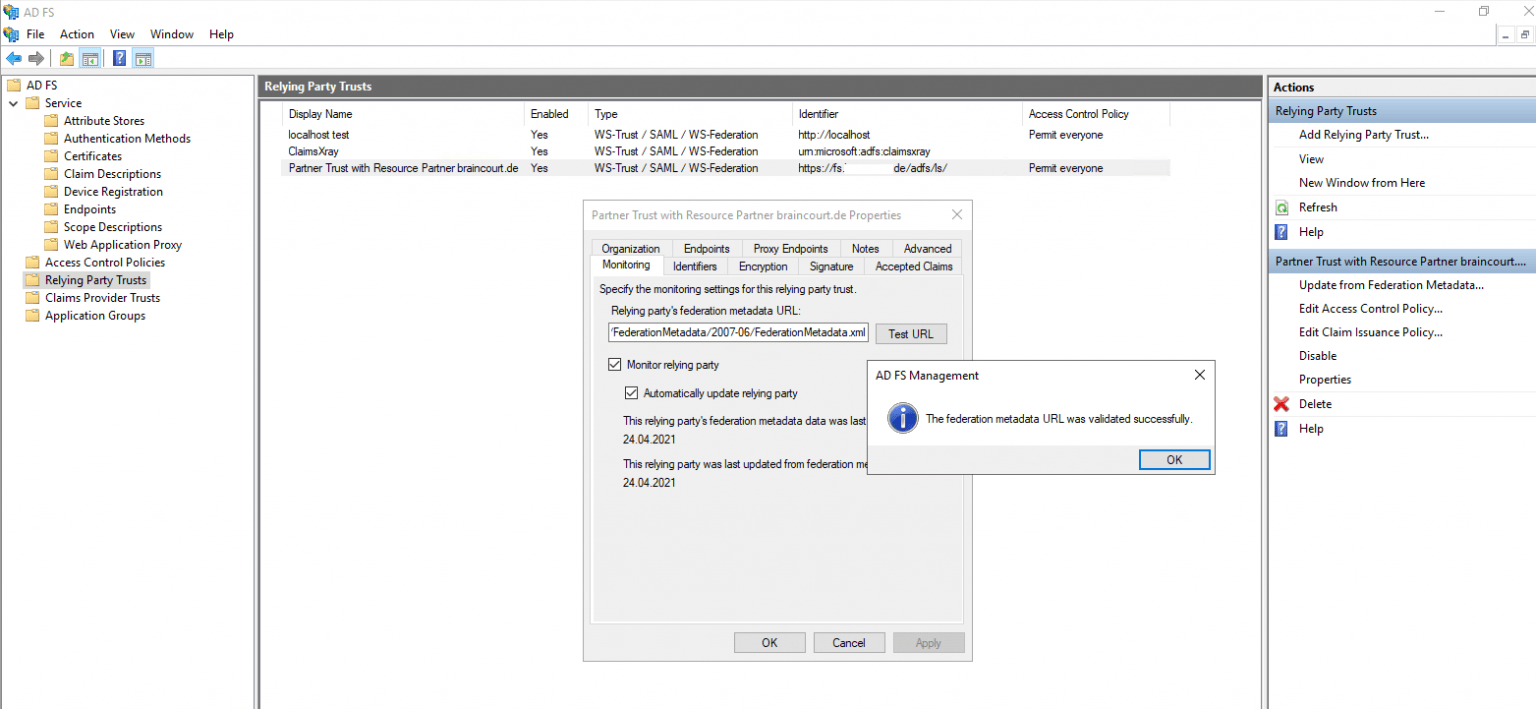Select the ClaimsXray relying party row
This screenshot has width=1536, height=709.
coord(313,151)
